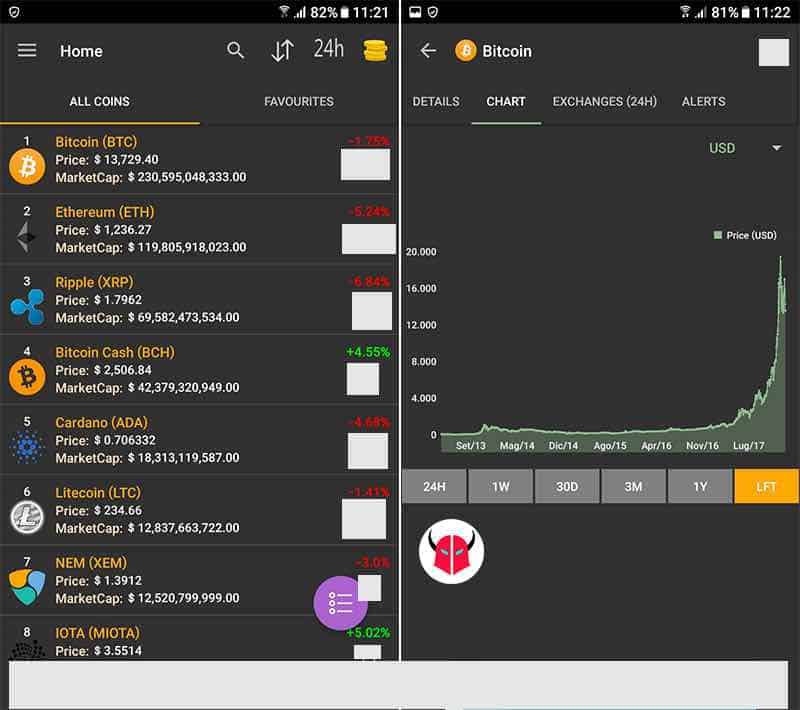Tap the NEM tri-color logo
This screenshot has width=800, height=710.
tap(27, 587)
